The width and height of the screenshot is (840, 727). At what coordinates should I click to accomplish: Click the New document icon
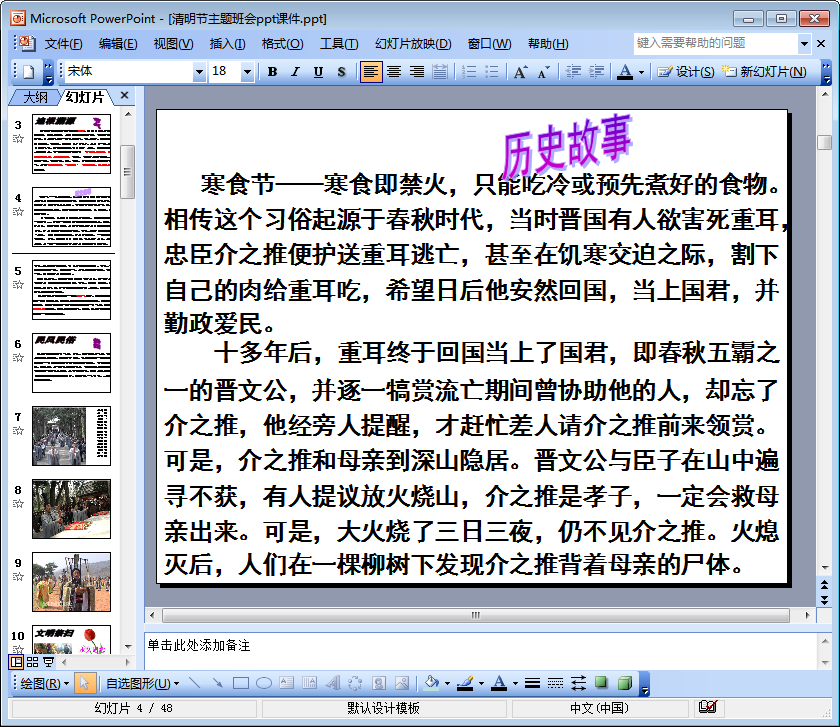(x=29, y=71)
